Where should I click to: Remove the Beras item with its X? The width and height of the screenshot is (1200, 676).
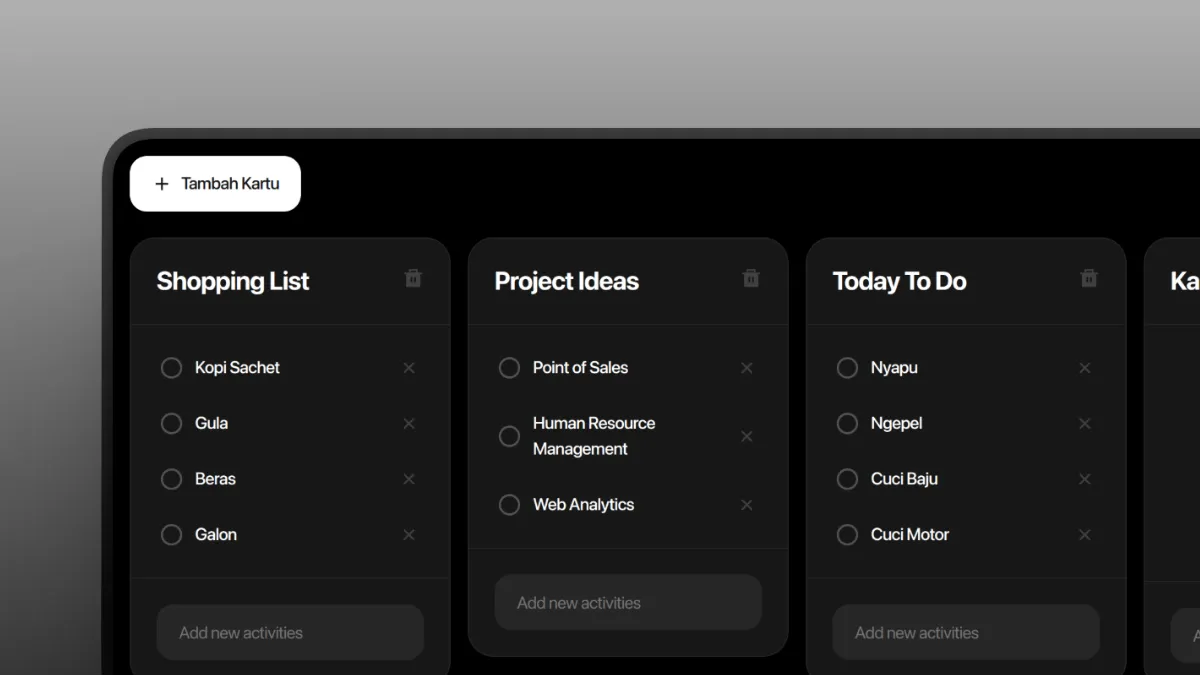pyautogui.click(x=409, y=479)
